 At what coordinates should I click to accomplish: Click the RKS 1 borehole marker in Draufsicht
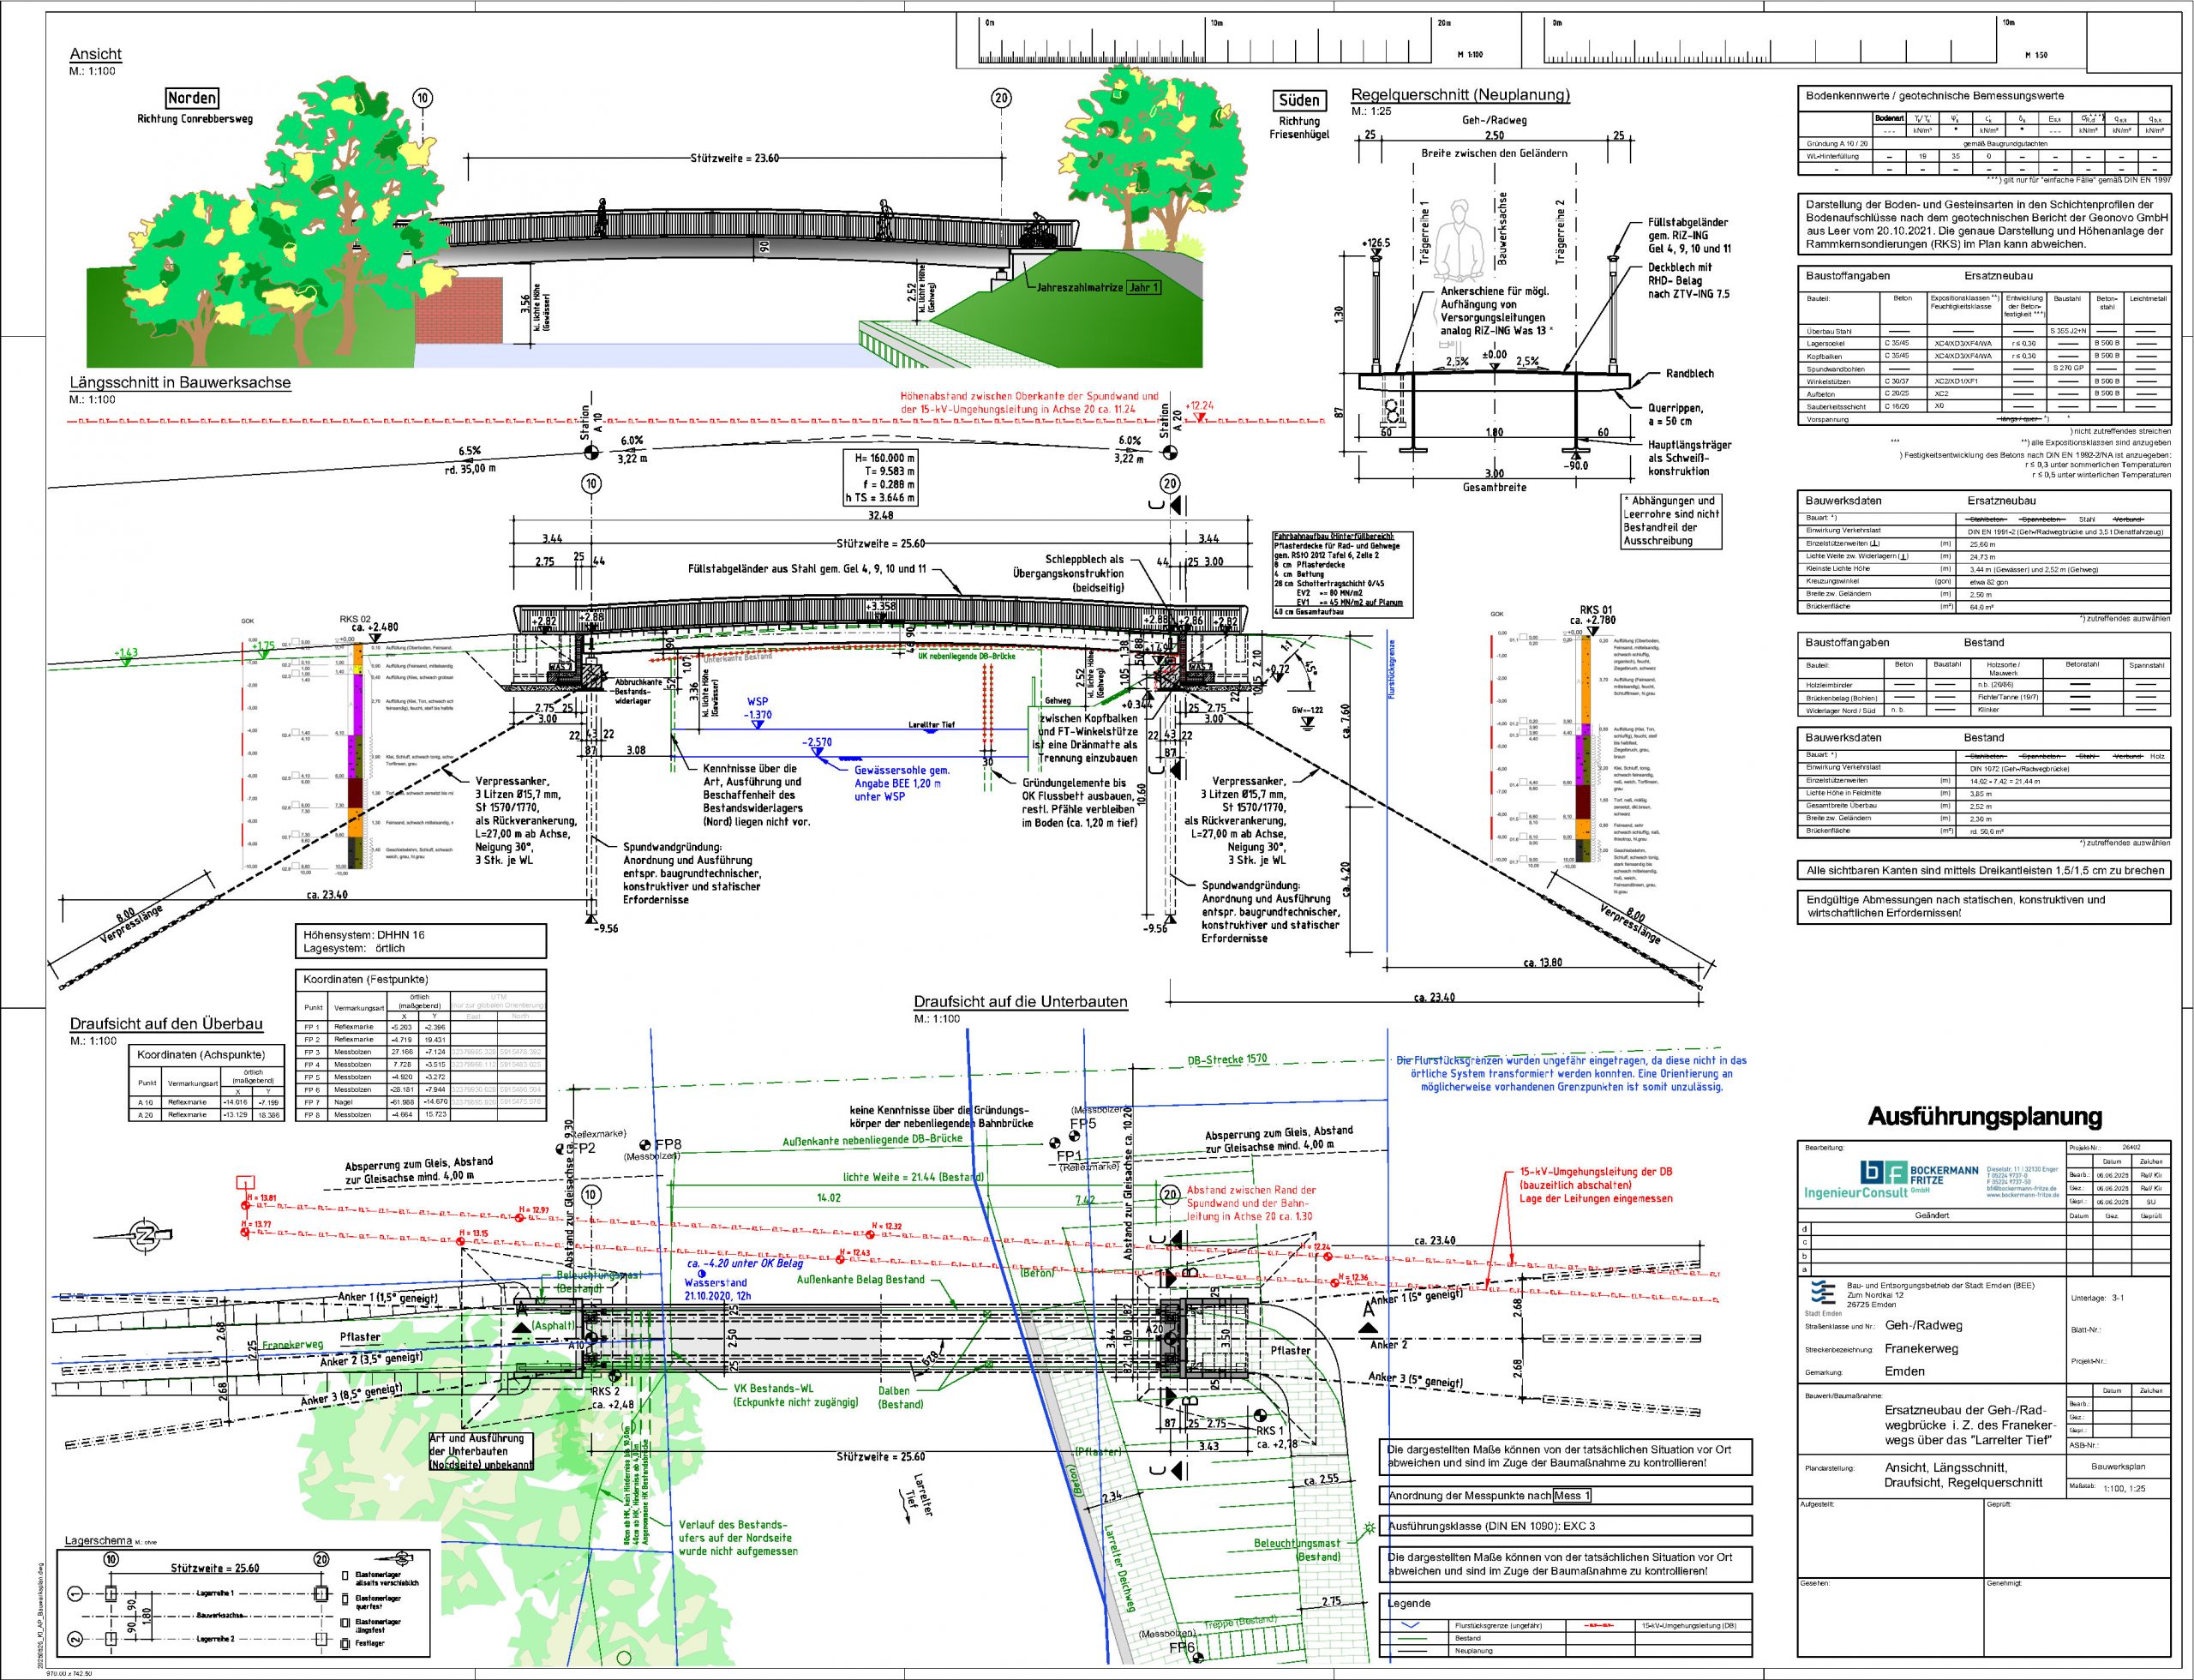click(1259, 1416)
